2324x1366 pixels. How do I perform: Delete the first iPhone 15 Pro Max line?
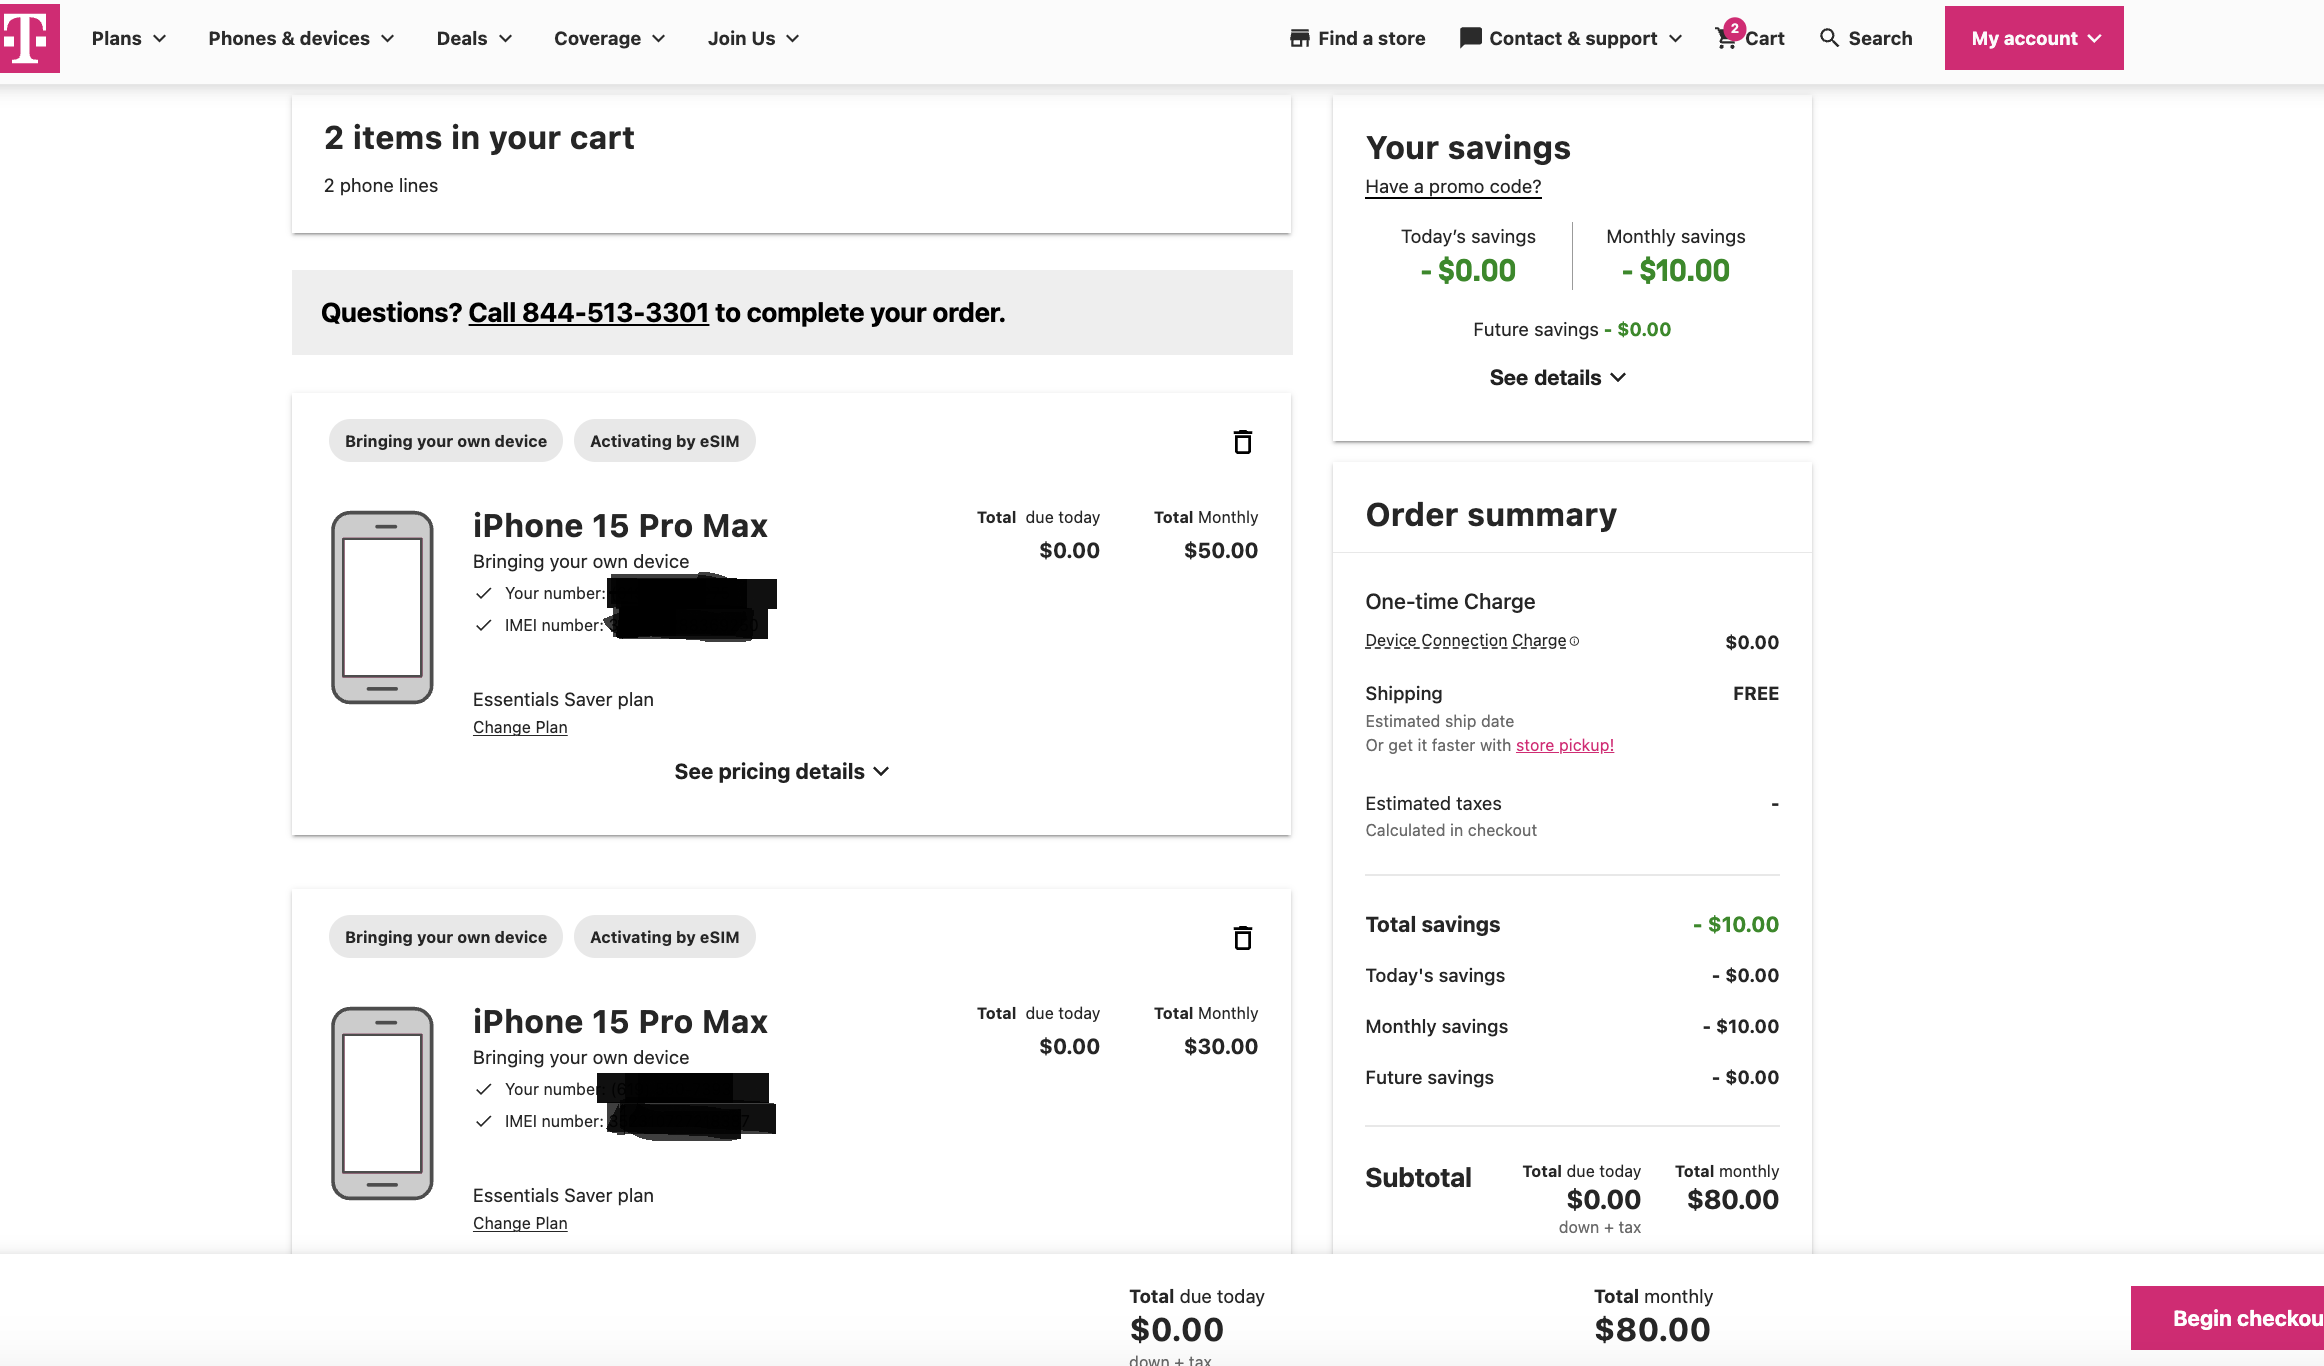coord(1242,442)
